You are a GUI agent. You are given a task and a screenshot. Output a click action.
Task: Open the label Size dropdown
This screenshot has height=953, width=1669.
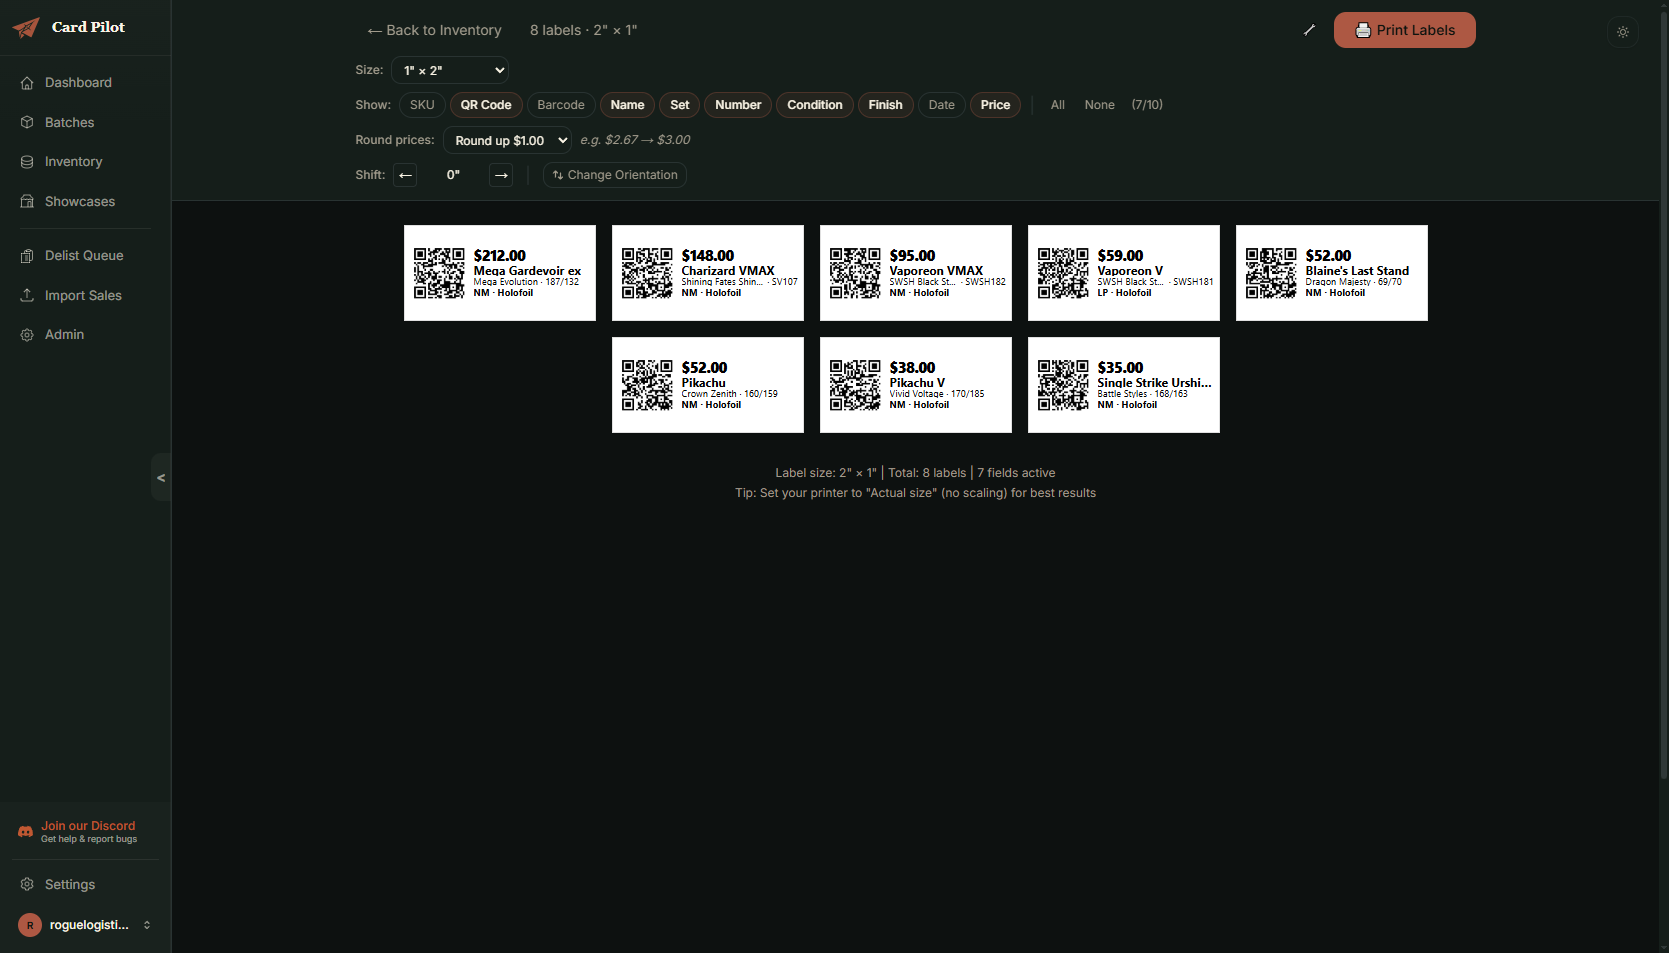point(450,70)
